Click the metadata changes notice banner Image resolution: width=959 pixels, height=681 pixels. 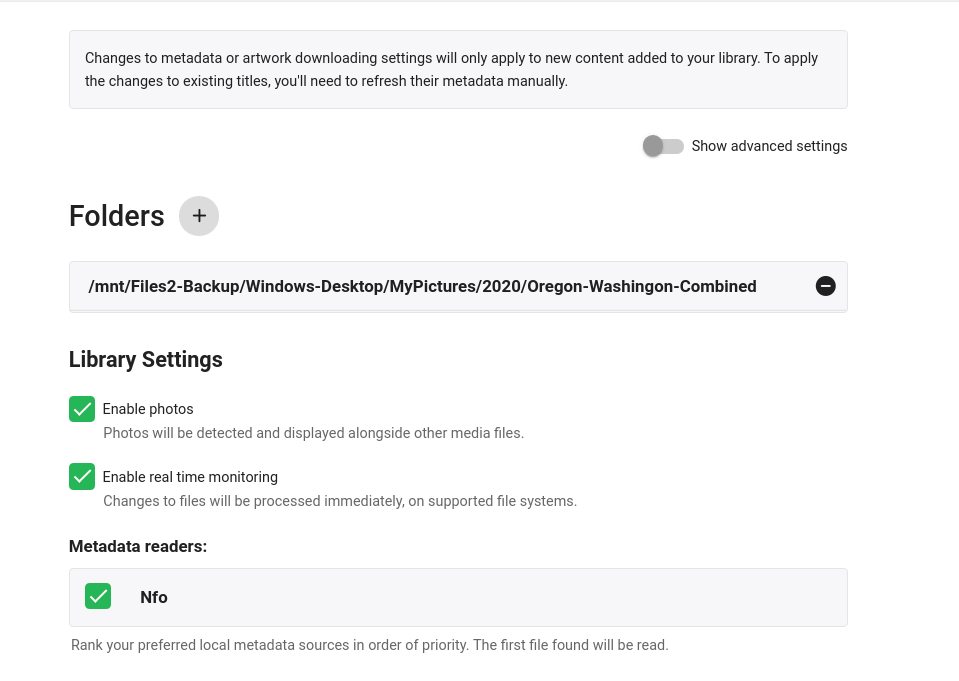[x=458, y=70]
